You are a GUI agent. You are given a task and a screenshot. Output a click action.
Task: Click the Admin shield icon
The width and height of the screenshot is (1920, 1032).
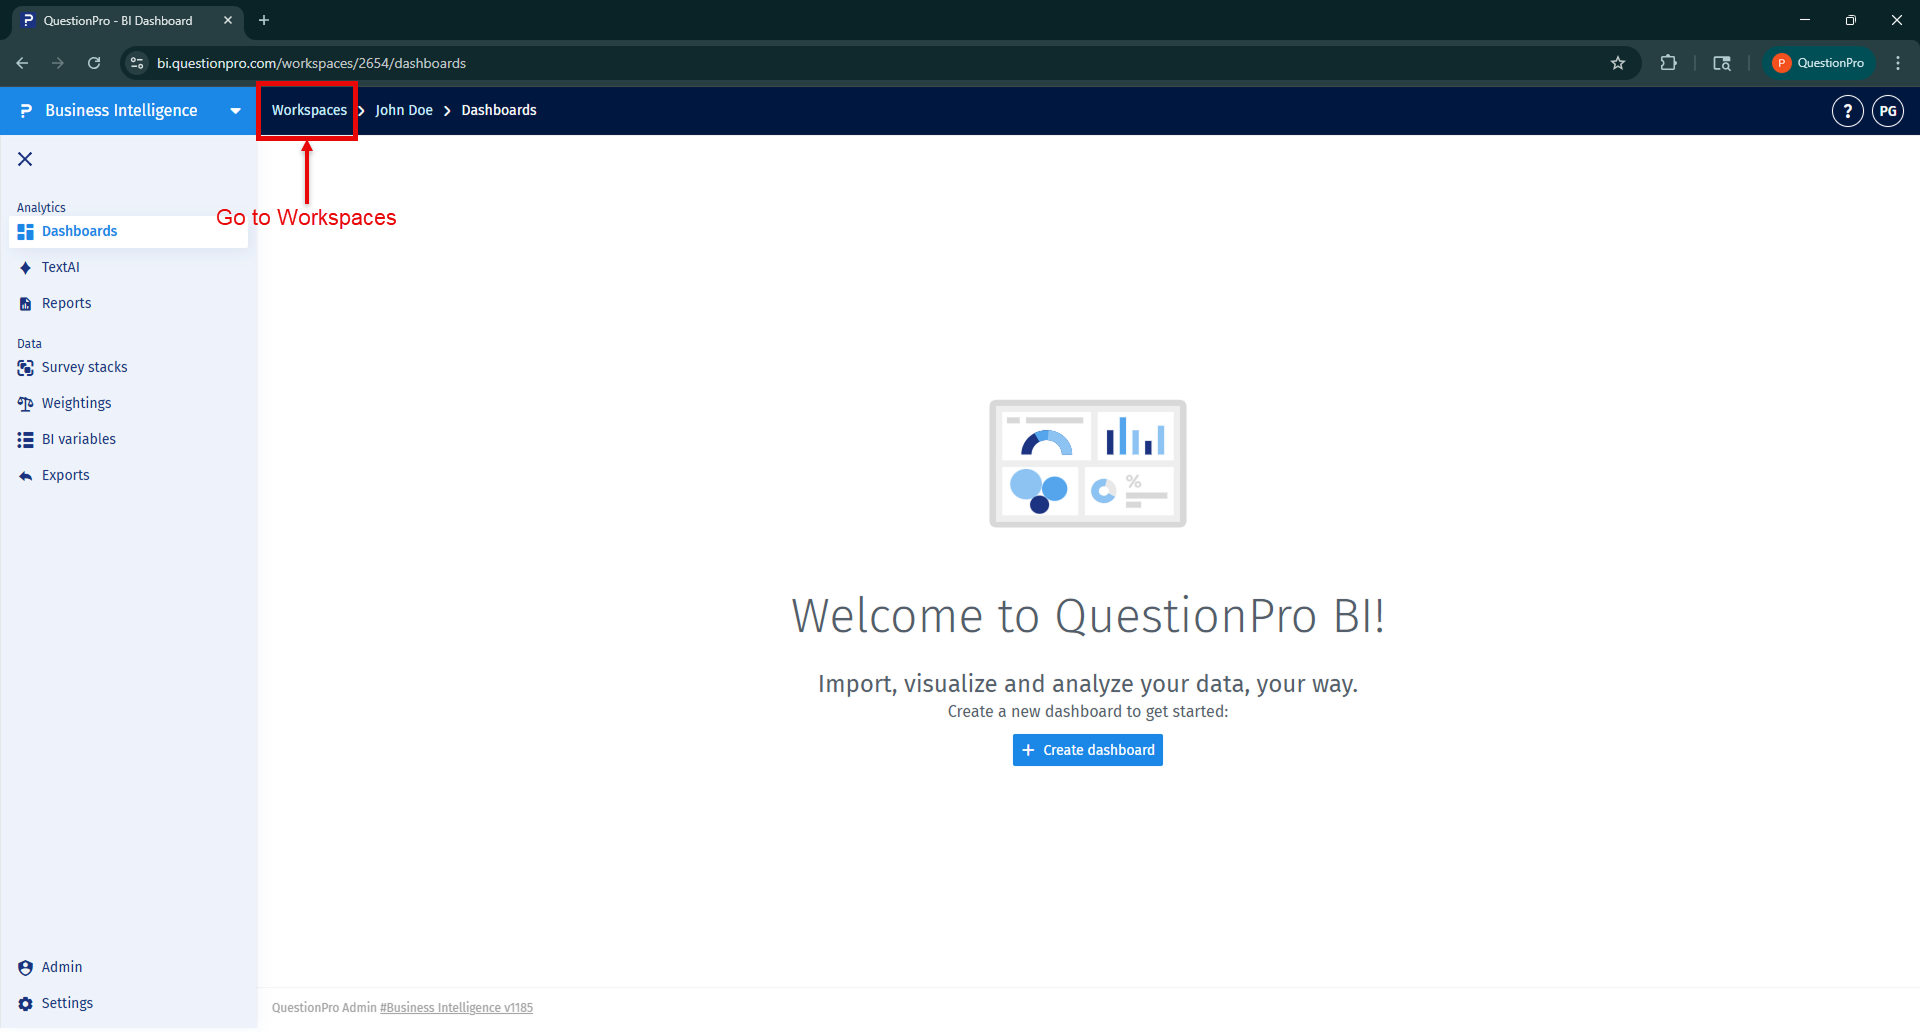[x=26, y=968]
